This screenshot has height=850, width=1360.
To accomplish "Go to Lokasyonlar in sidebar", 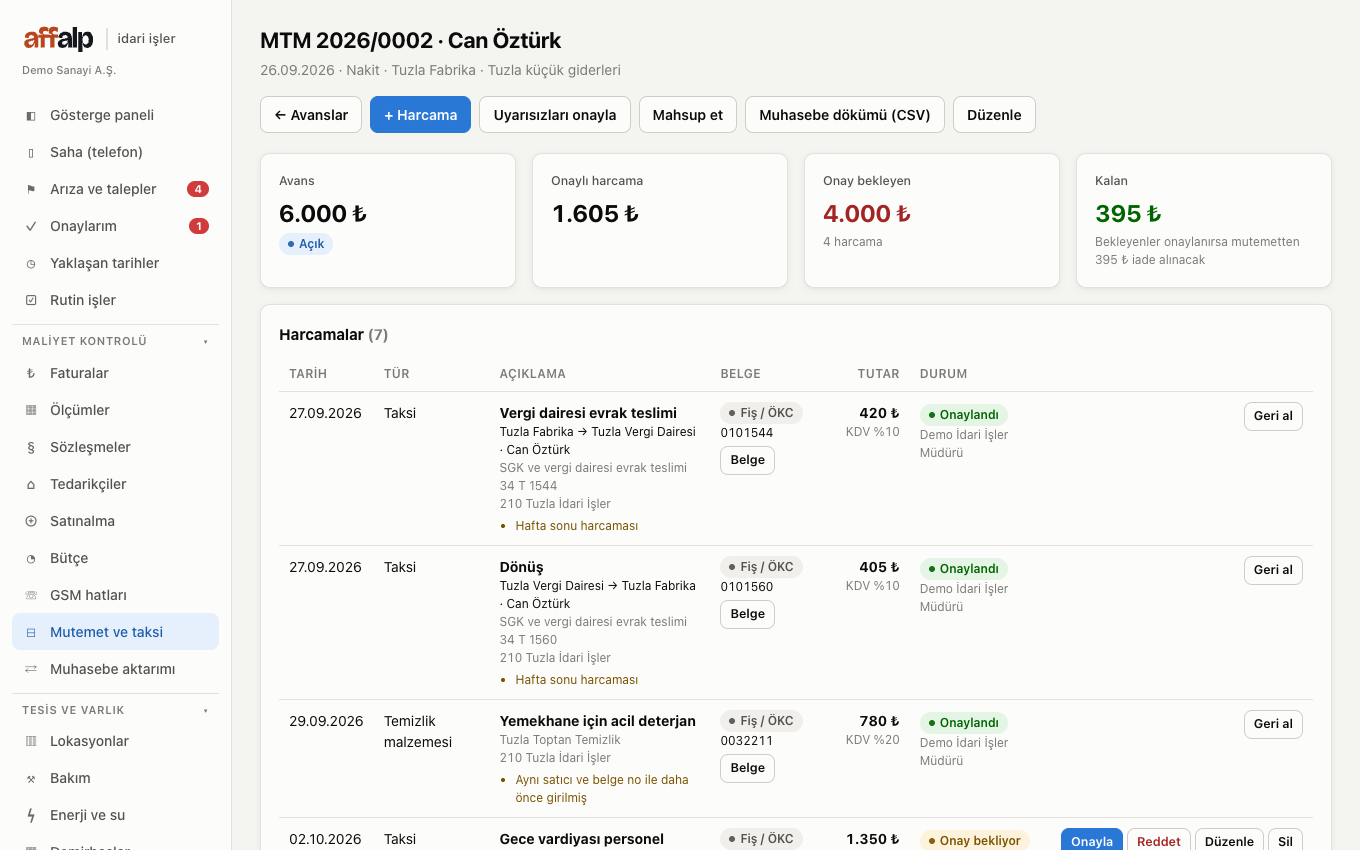I will pyautogui.click(x=115, y=741).
